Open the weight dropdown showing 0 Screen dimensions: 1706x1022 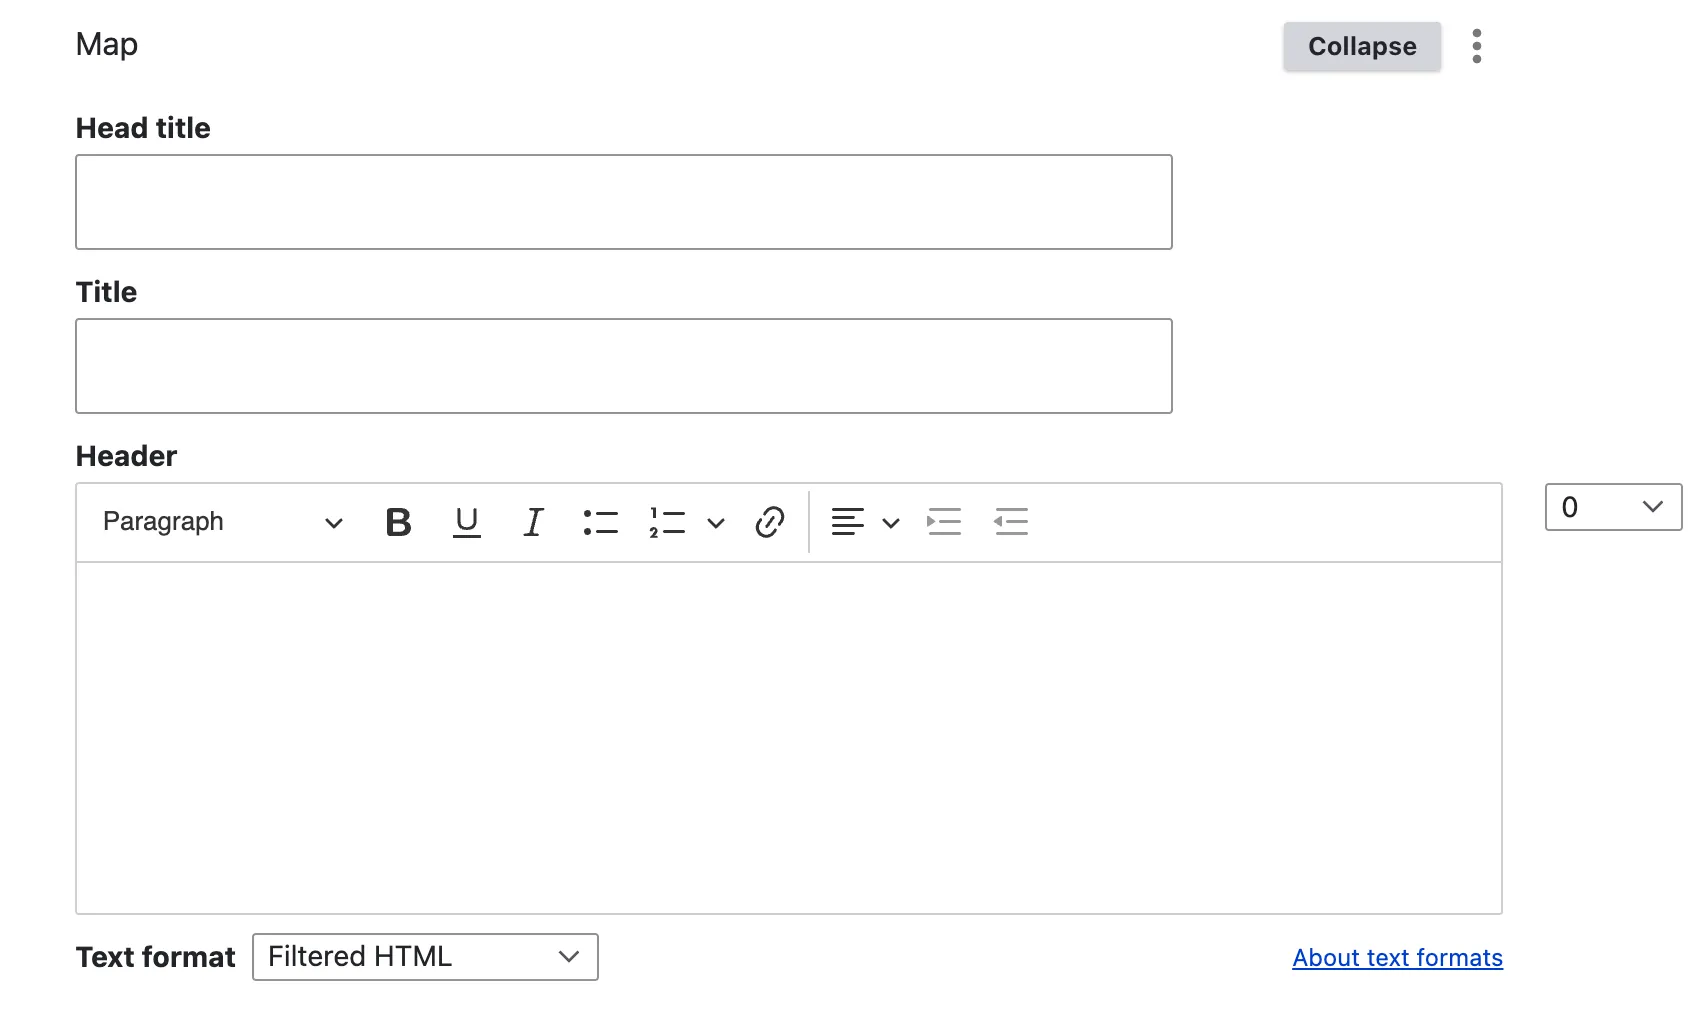click(1613, 507)
